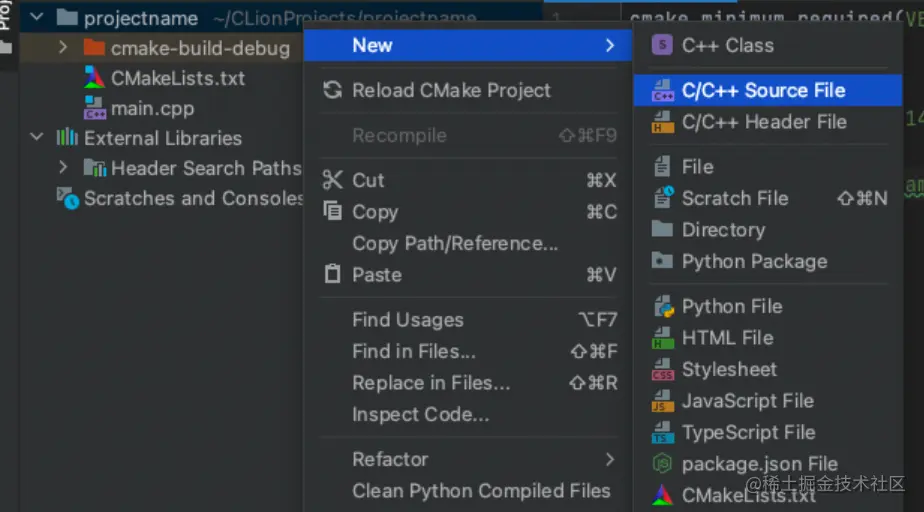The image size is (924, 512).
Task: Create a new Directory
Action: pos(768,230)
